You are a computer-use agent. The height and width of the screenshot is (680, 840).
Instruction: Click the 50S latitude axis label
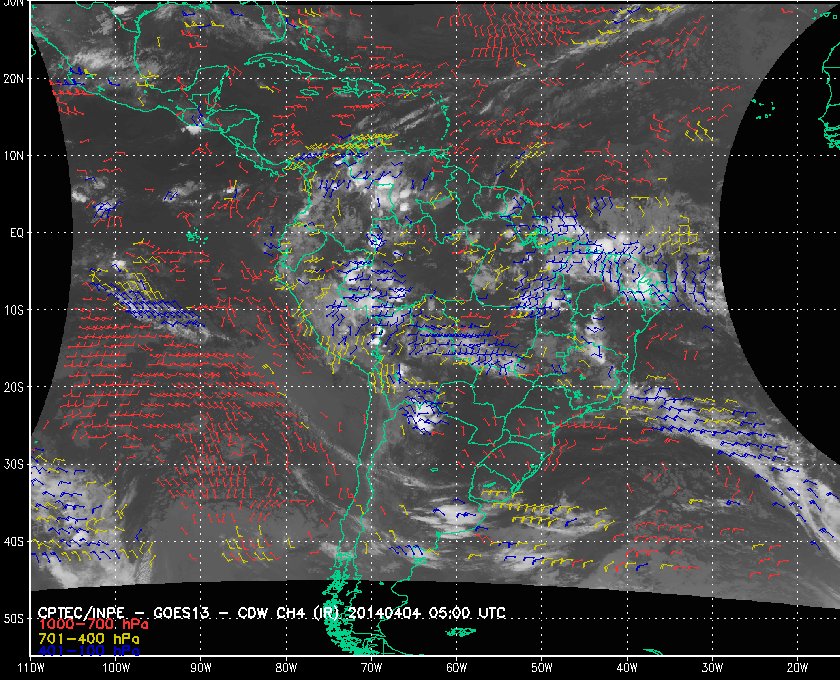(13, 619)
